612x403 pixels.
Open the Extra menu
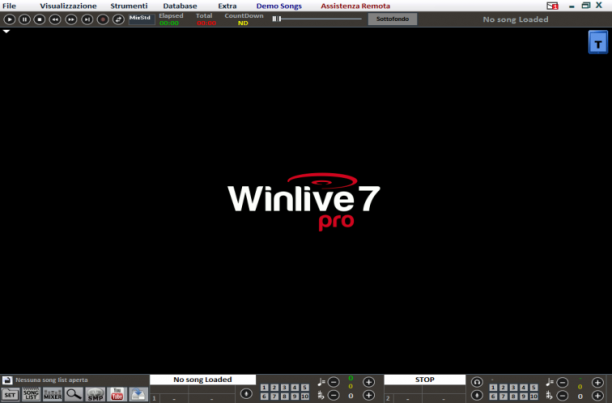point(227,6)
